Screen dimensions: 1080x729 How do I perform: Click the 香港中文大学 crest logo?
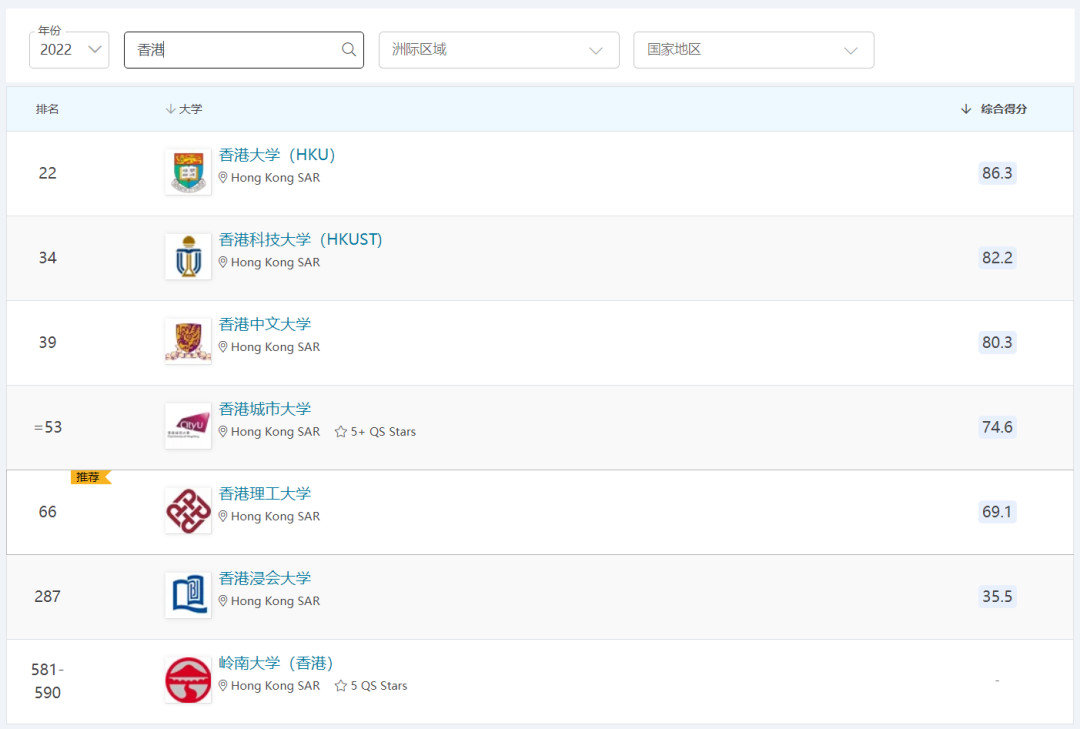[x=188, y=342]
